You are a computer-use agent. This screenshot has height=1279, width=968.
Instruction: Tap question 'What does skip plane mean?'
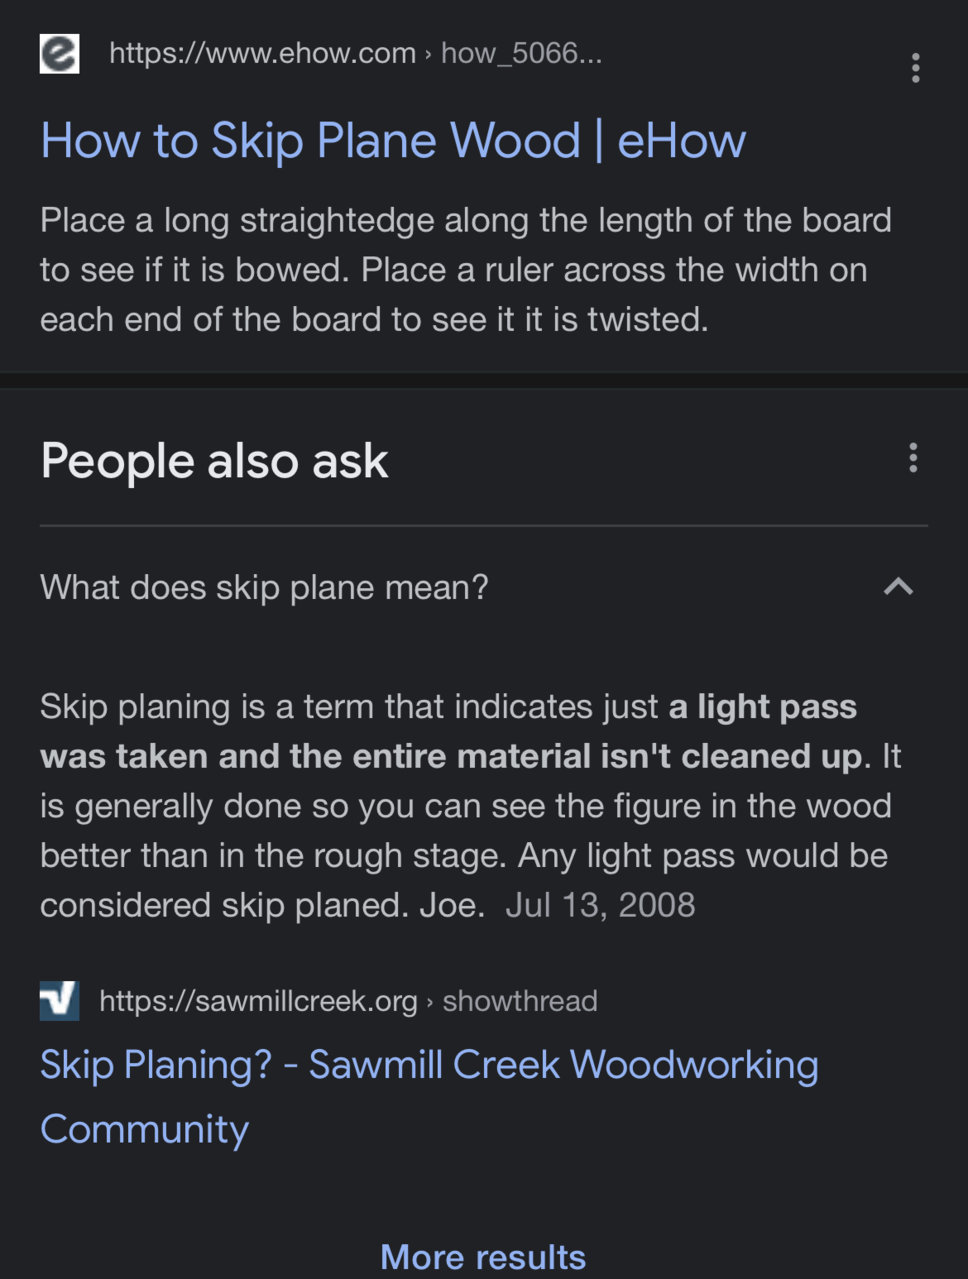click(x=264, y=587)
